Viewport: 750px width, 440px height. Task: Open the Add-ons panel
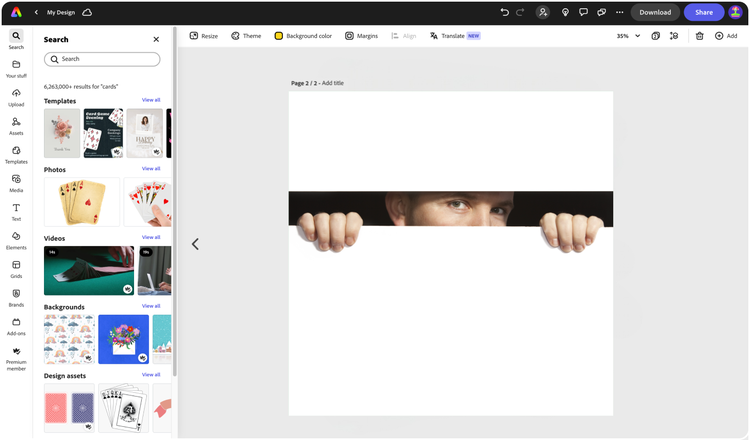[16, 327]
